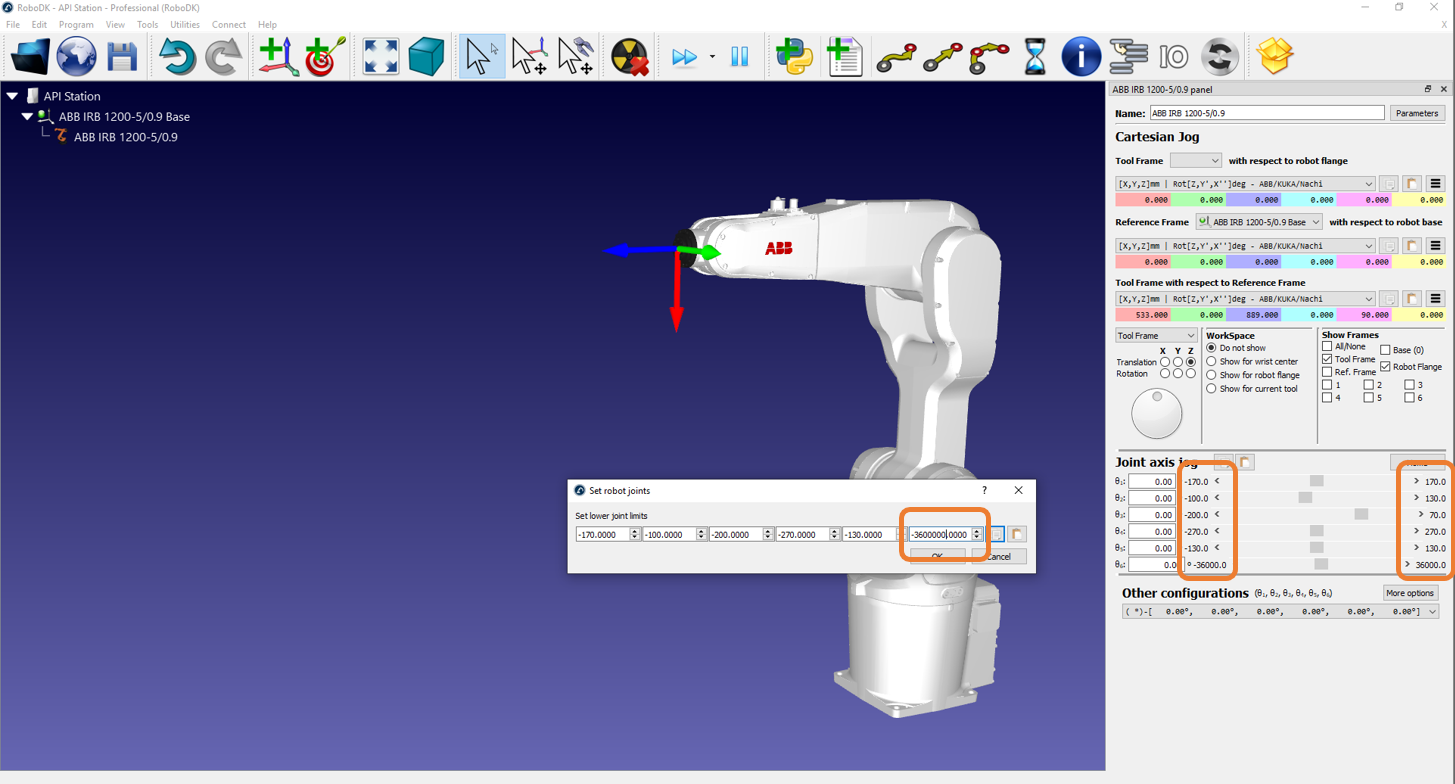Click the Undo arrow icon

(177, 57)
